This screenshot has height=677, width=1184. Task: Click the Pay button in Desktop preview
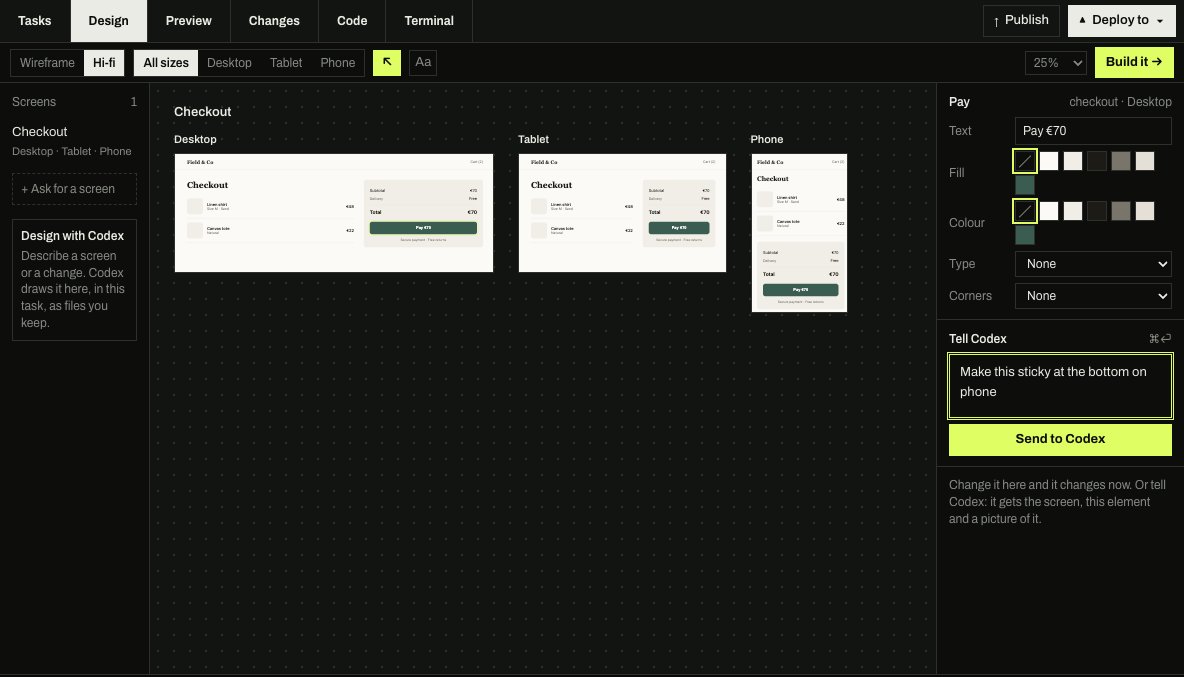tap(423, 228)
